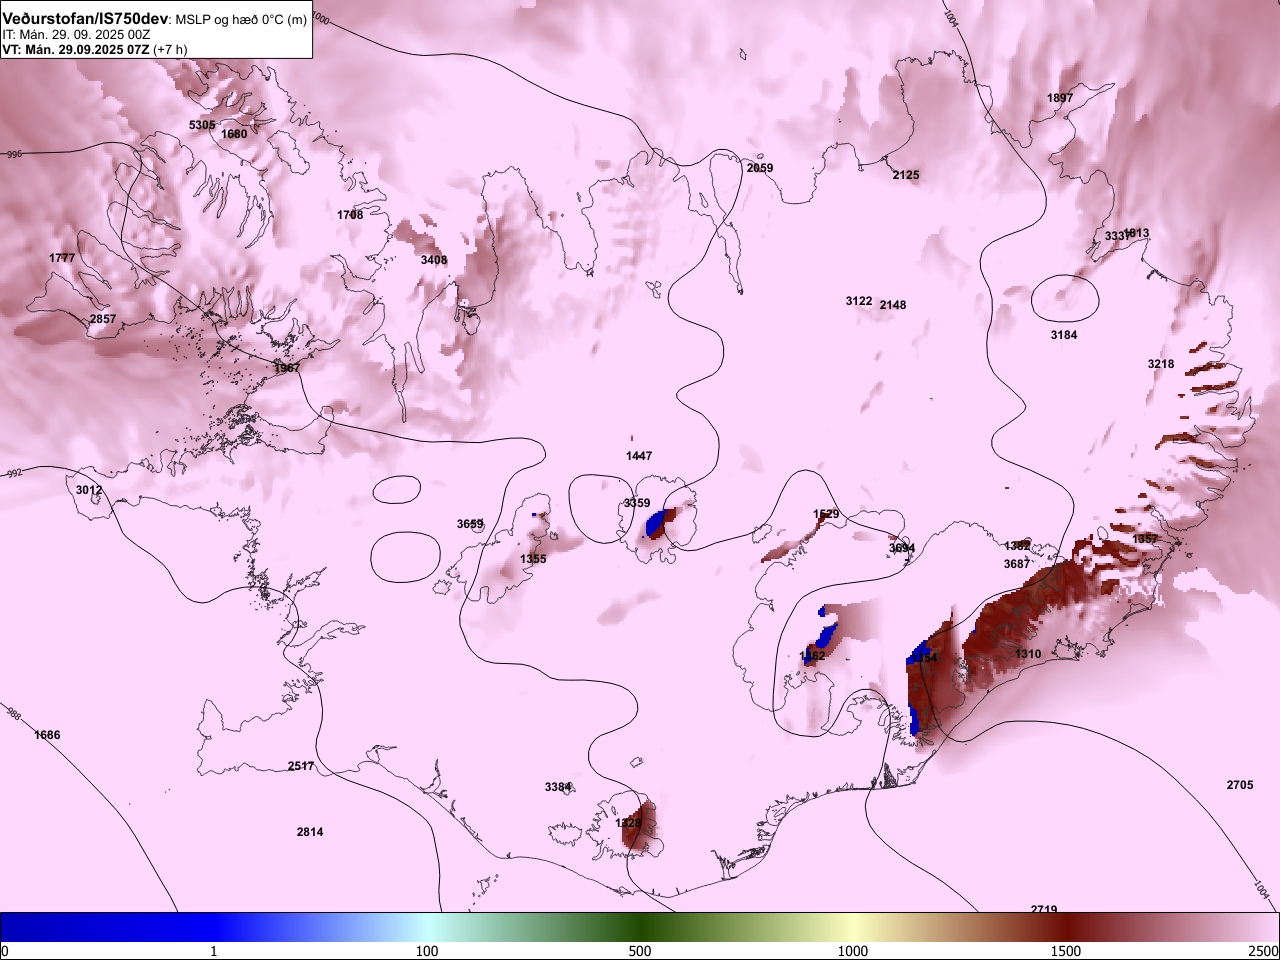Click the 2814 height value
The width and height of the screenshot is (1280, 960).
pos(310,832)
